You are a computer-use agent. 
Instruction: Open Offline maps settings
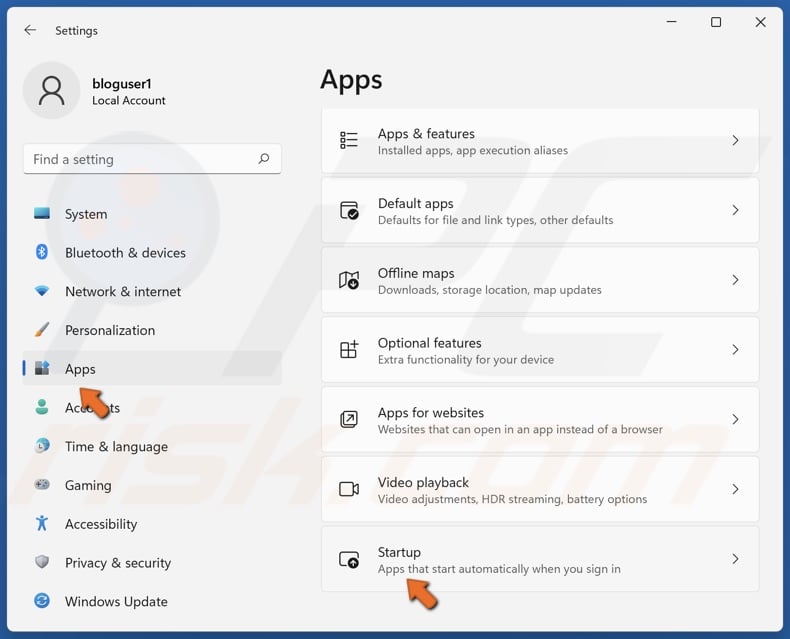pyautogui.click(x=540, y=280)
